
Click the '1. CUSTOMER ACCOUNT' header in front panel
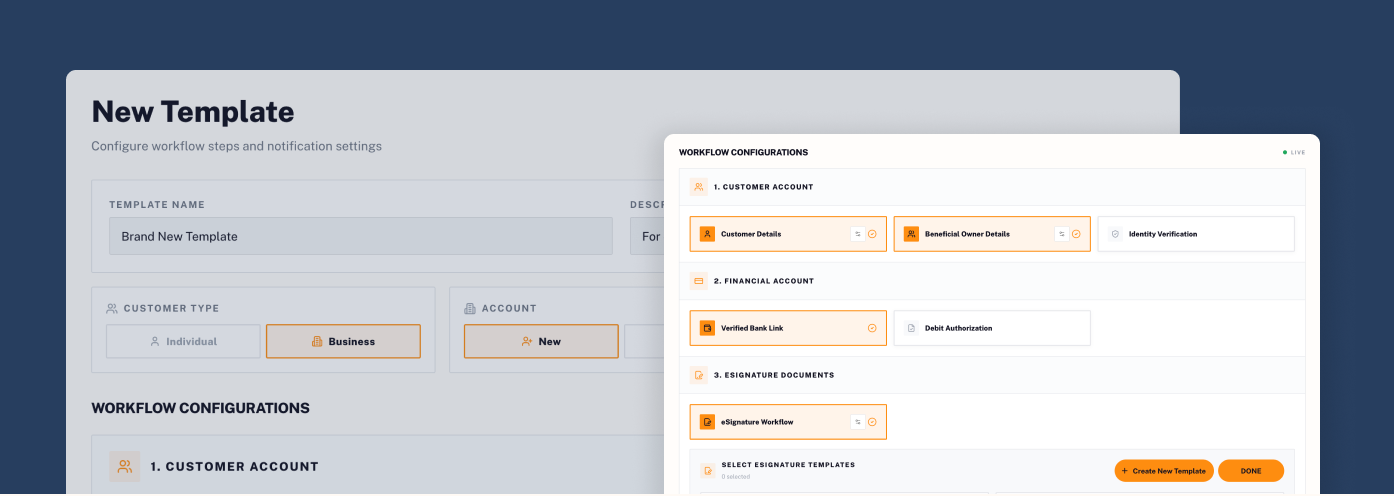(x=763, y=187)
